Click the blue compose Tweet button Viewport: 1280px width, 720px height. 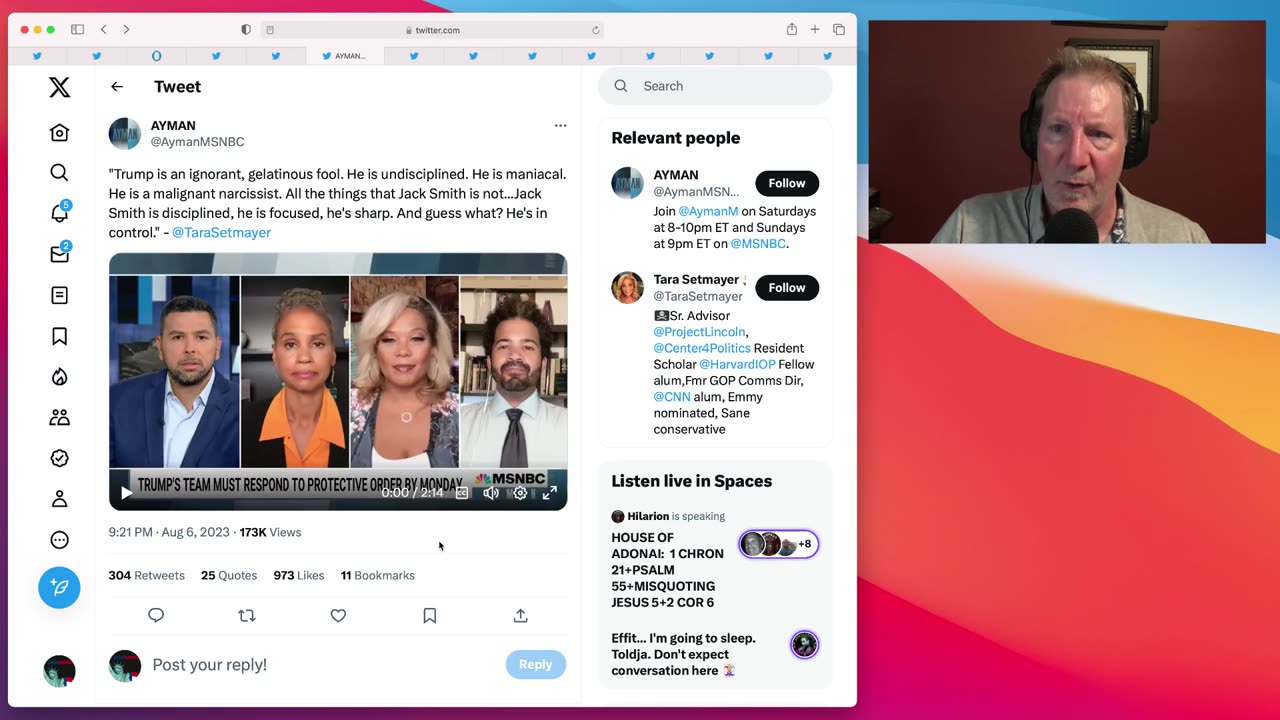[59, 587]
